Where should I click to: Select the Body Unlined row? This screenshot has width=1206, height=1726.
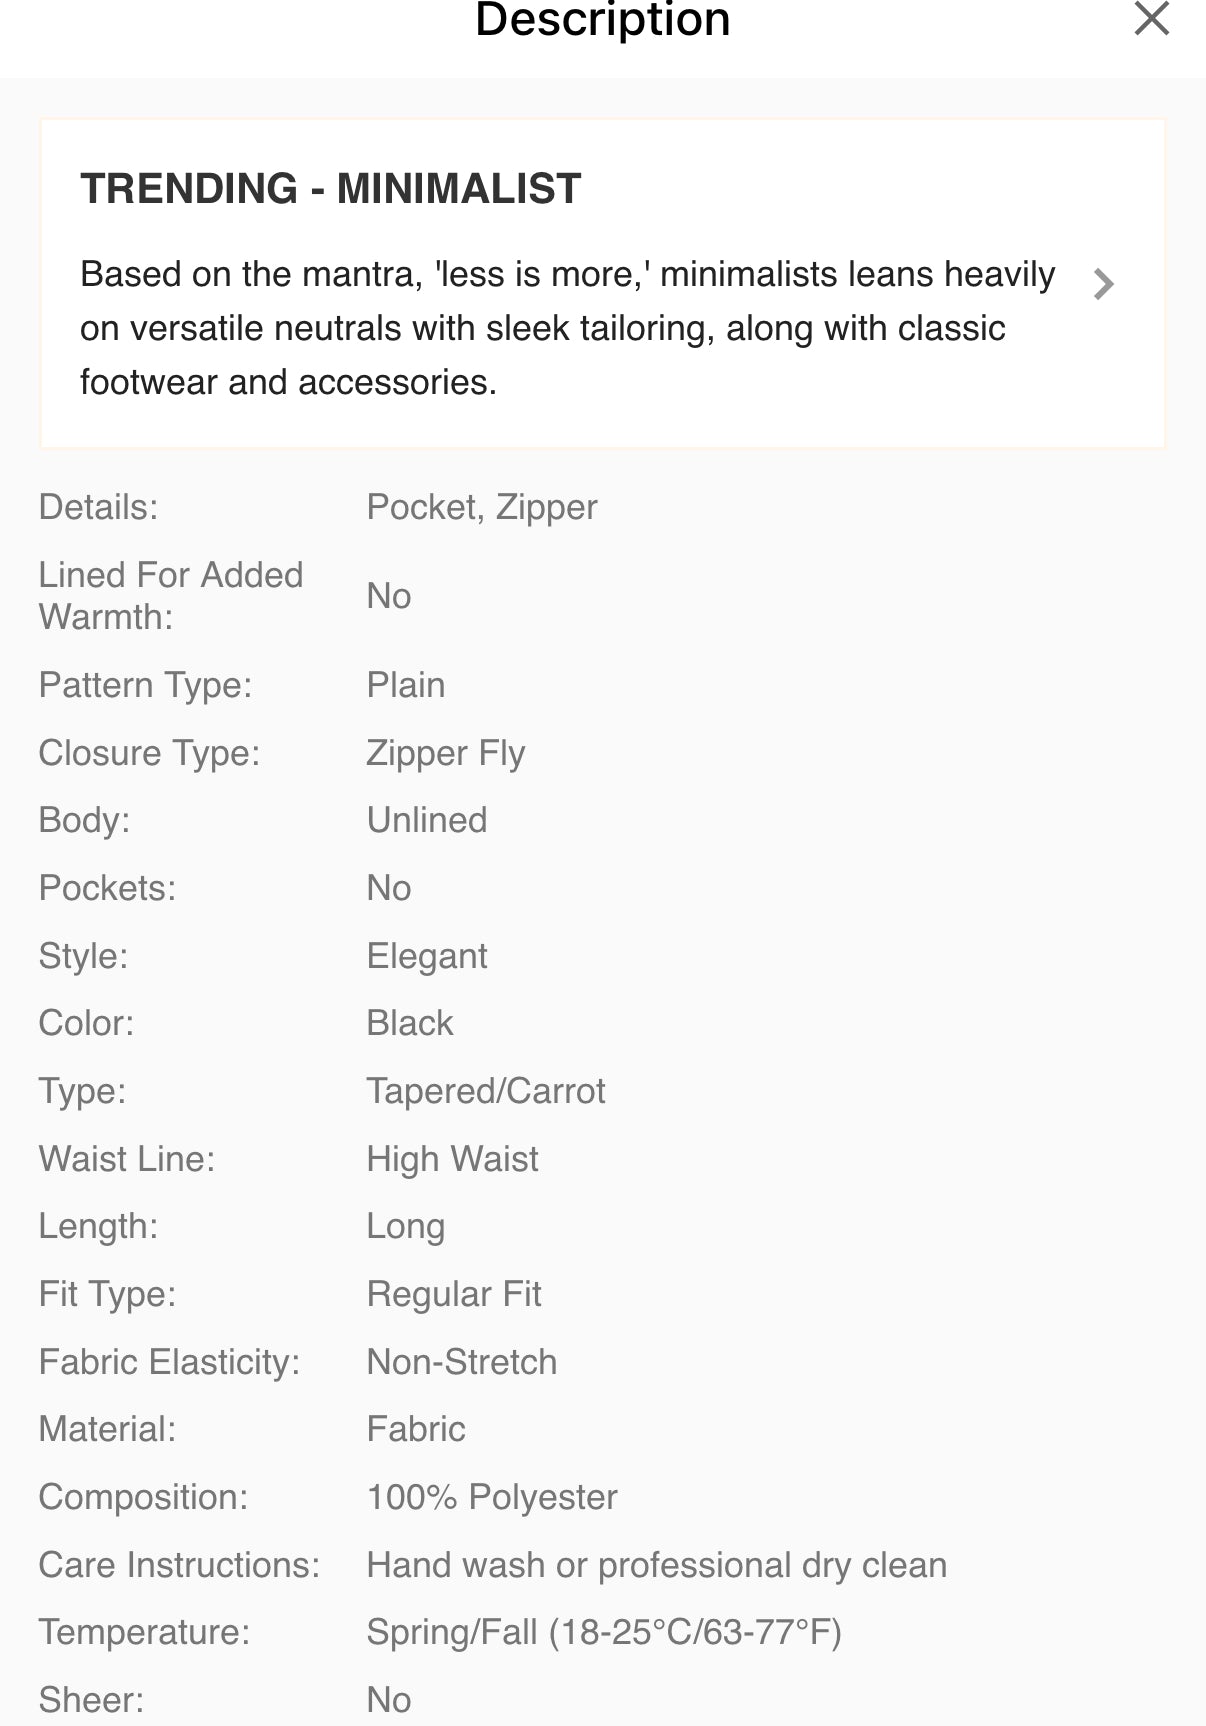427,820
